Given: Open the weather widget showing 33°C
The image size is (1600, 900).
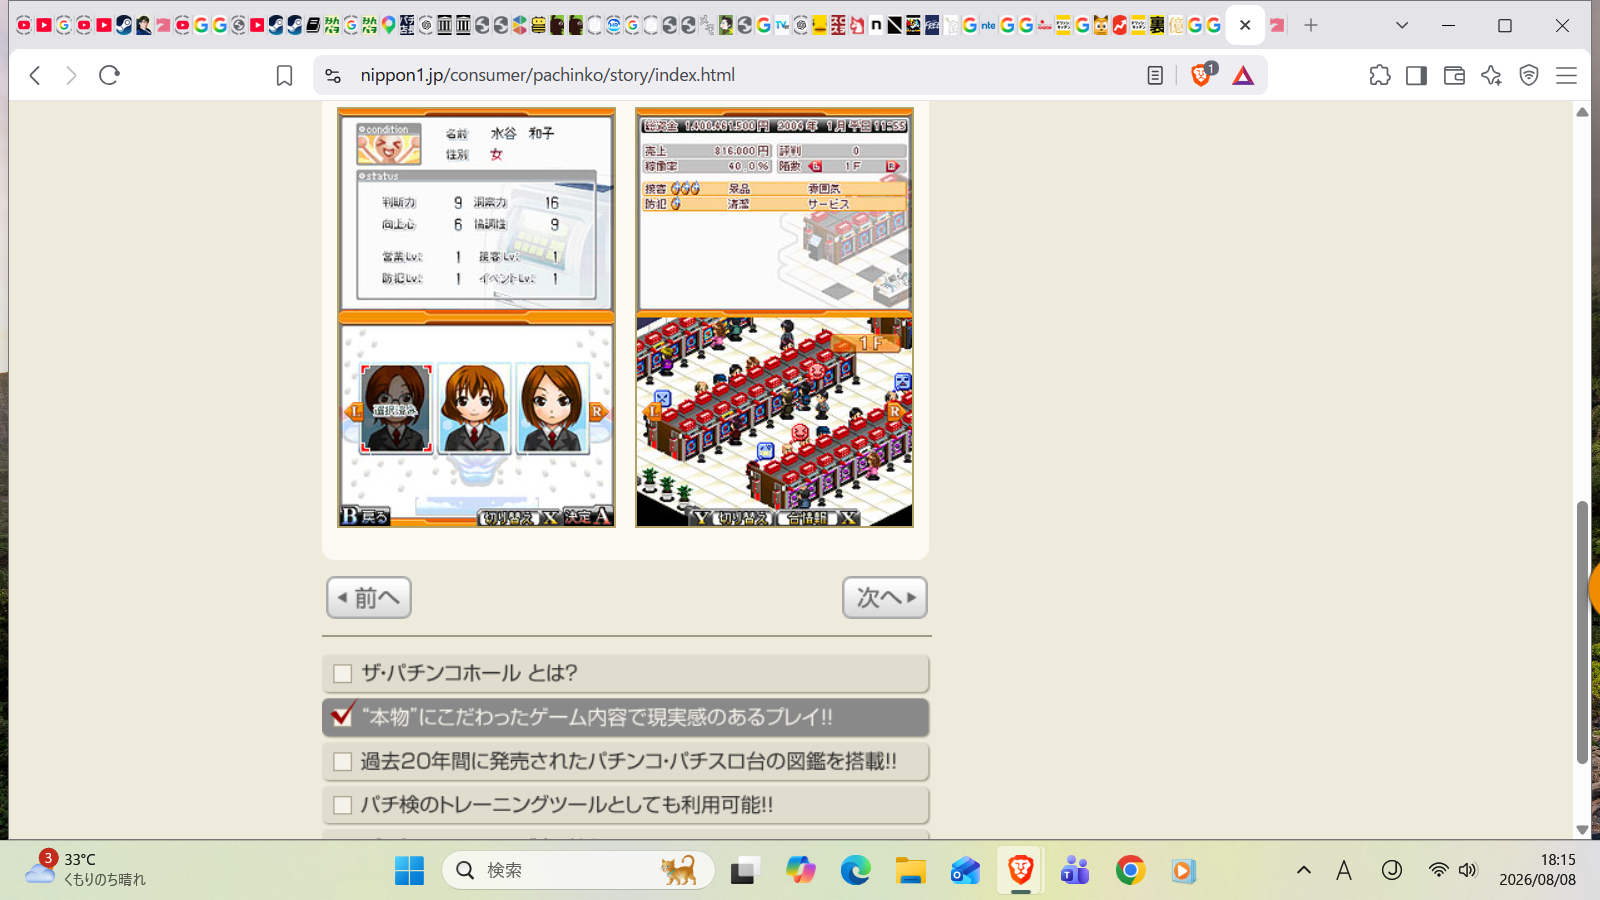Looking at the screenshot, I should tap(86, 870).
